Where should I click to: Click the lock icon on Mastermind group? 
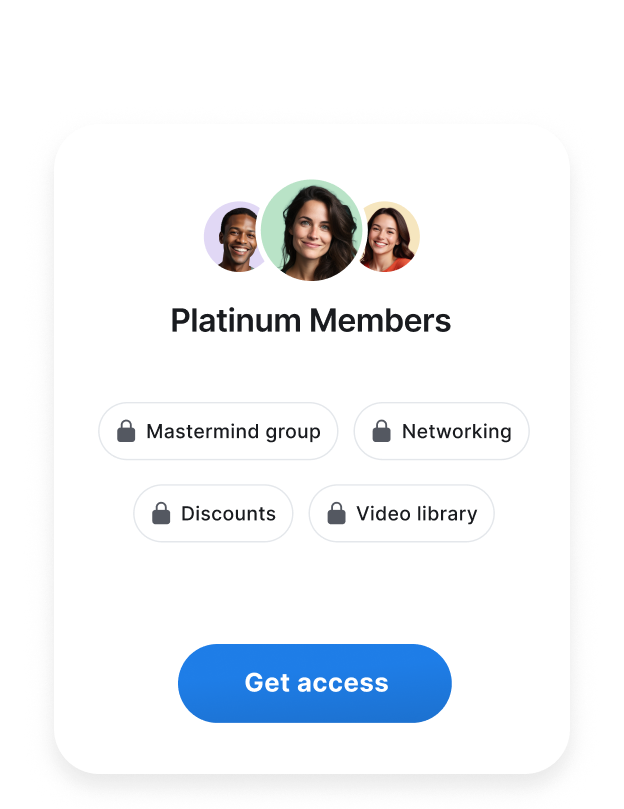coord(126,431)
